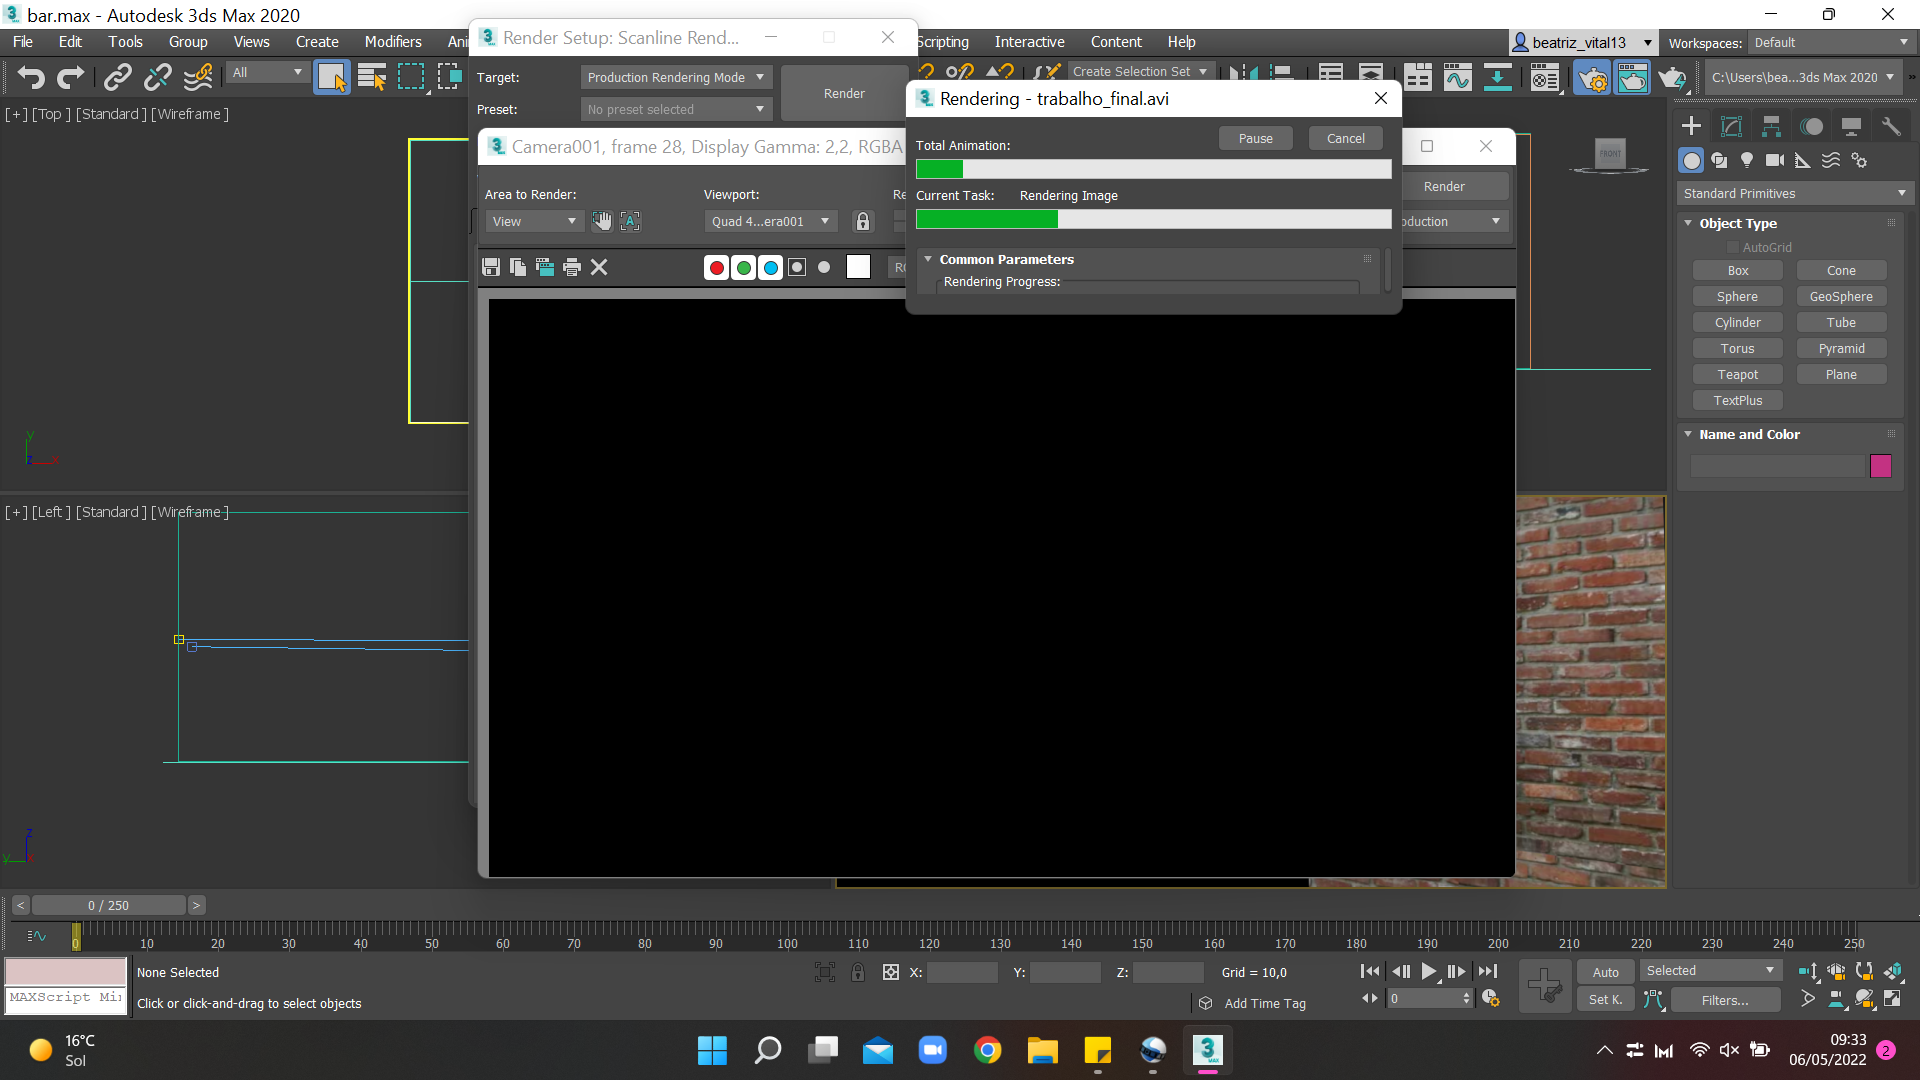Screen dimensions: 1920x1080
Task: Copy image icon in frame window
Action: [518, 267]
